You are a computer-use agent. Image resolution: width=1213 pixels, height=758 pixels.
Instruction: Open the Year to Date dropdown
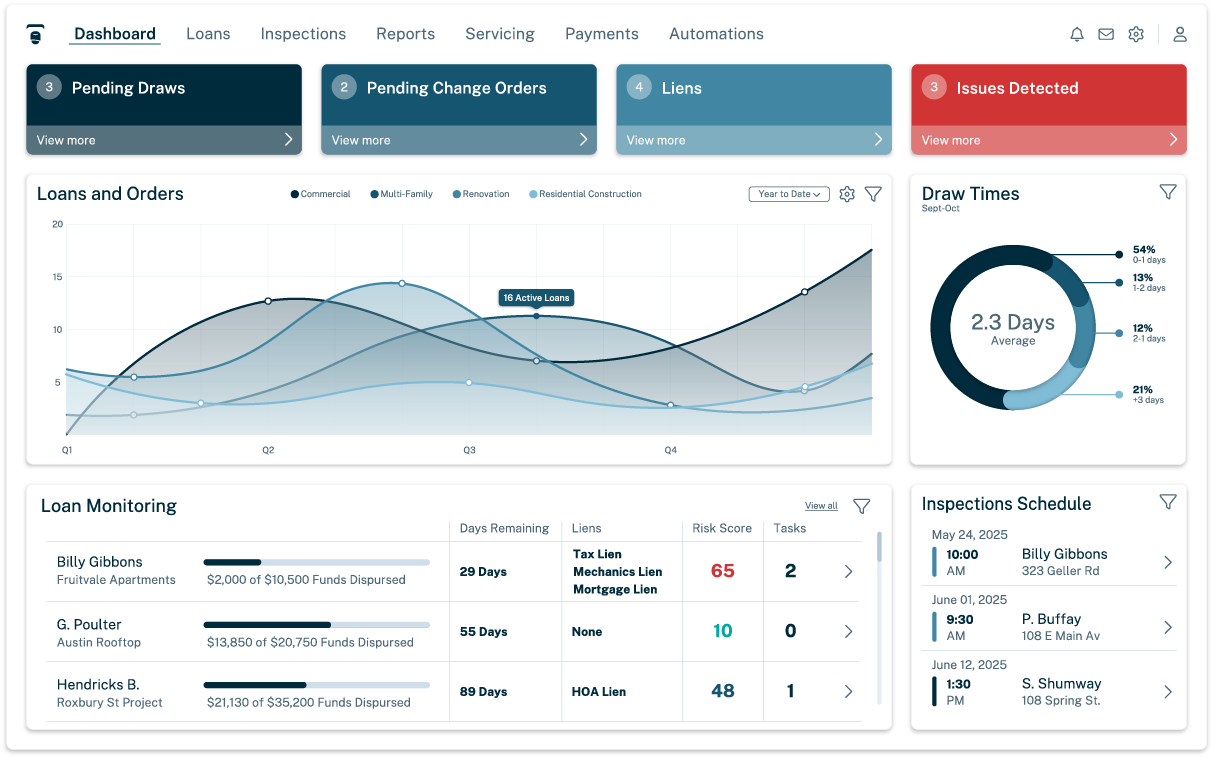pyautogui.click(x=789, y=194)
